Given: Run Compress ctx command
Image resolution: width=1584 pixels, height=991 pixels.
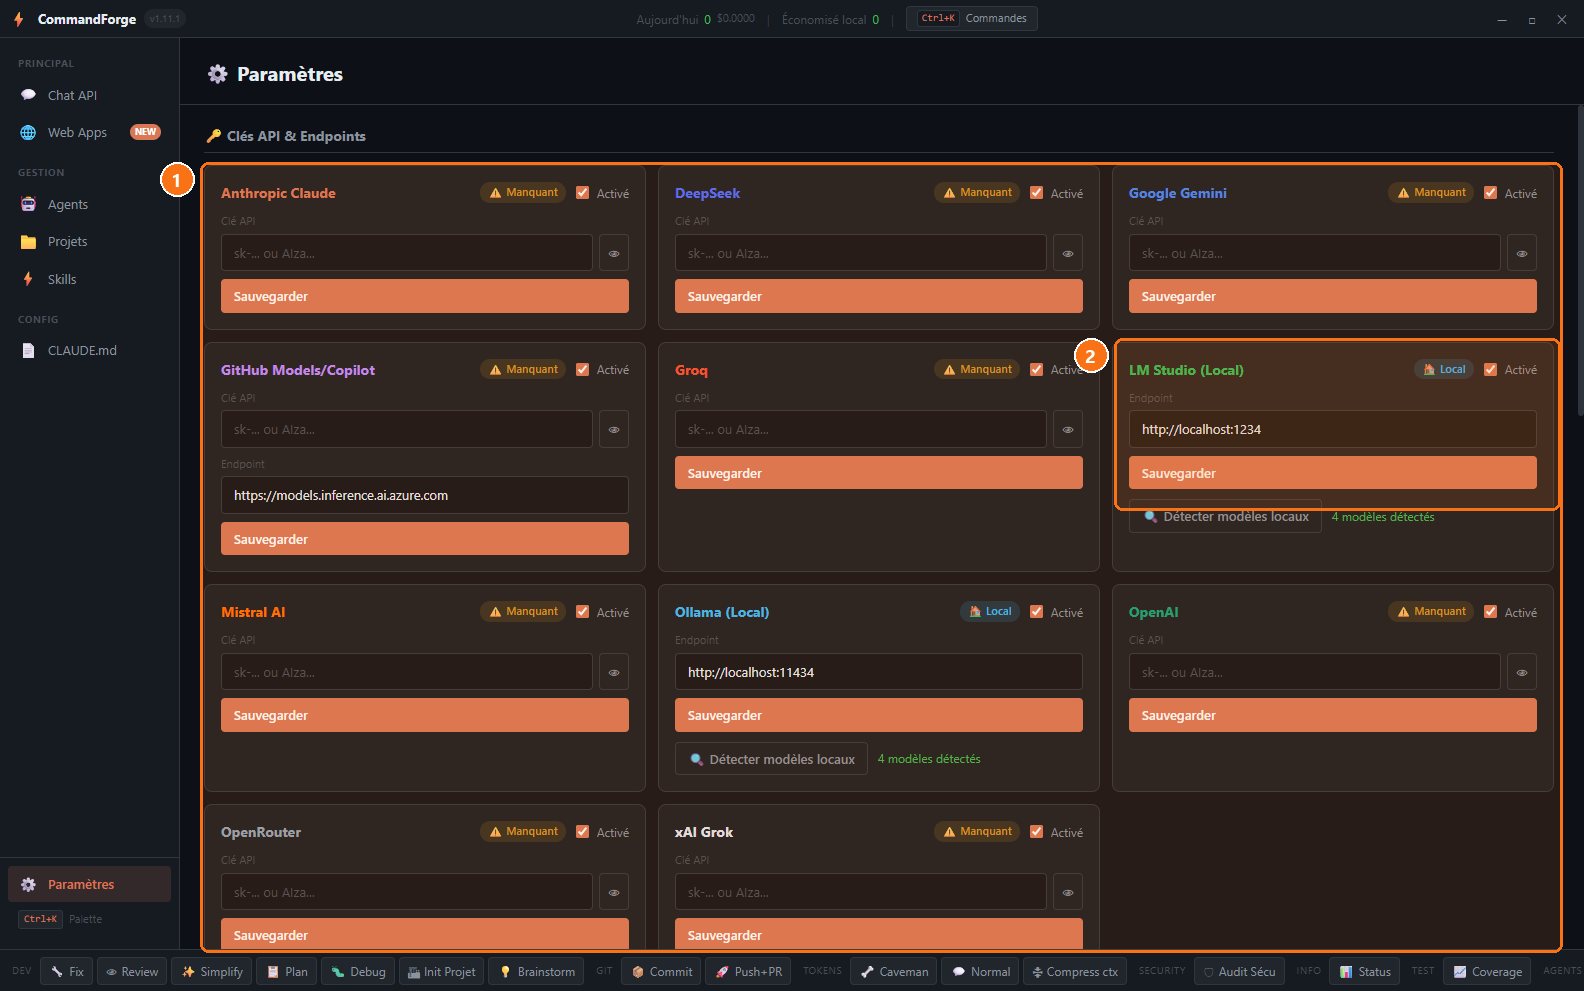Looking at the screenshot, I should [x=1075, y=972].
